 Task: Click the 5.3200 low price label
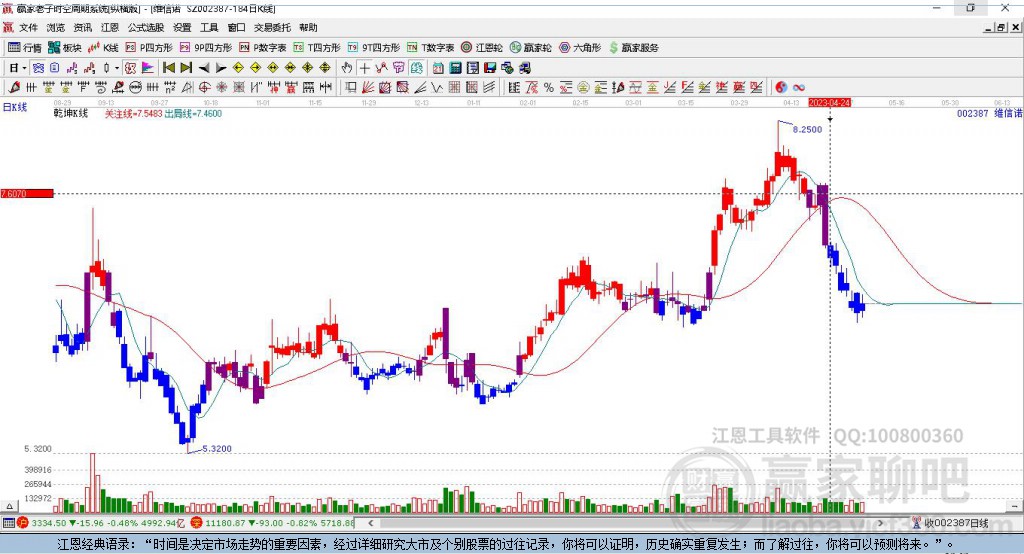217,449
